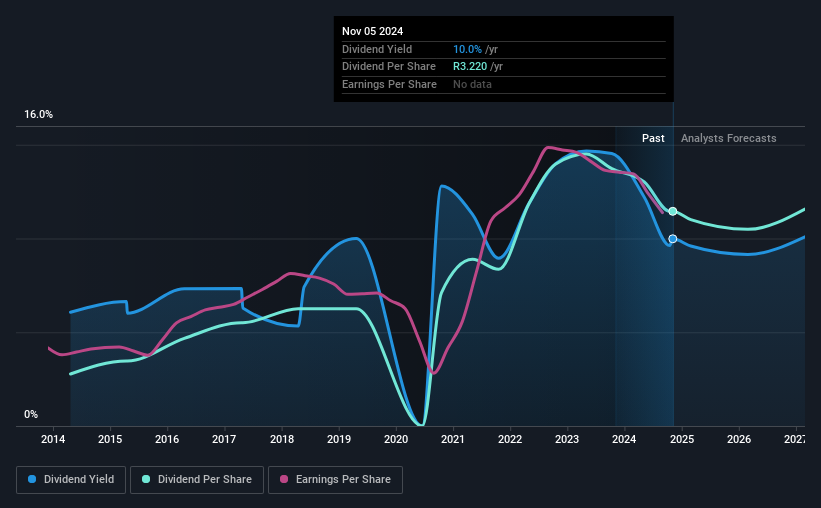The image size is (821, 508).
Task: Click the teal Dividend Per Share dot
Action: (146, 479)
